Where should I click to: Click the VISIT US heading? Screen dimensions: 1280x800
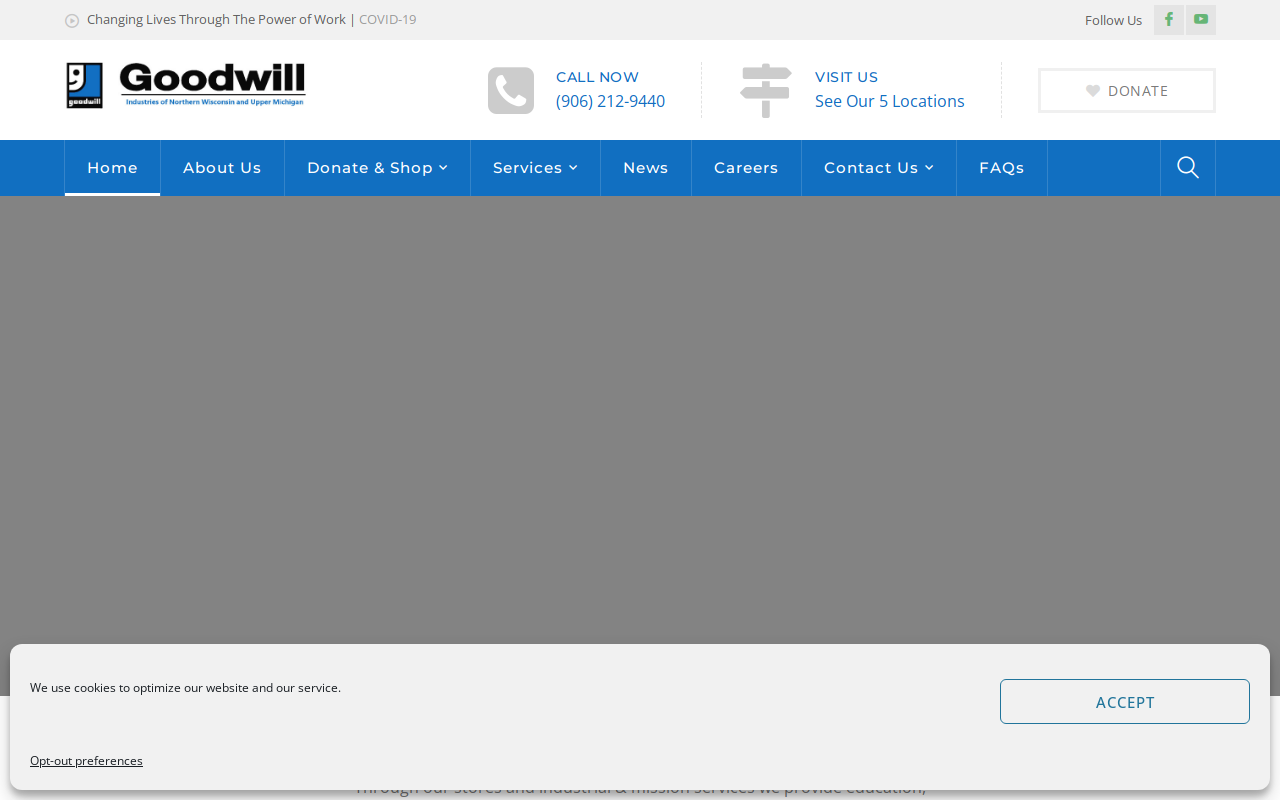(846, 77)
